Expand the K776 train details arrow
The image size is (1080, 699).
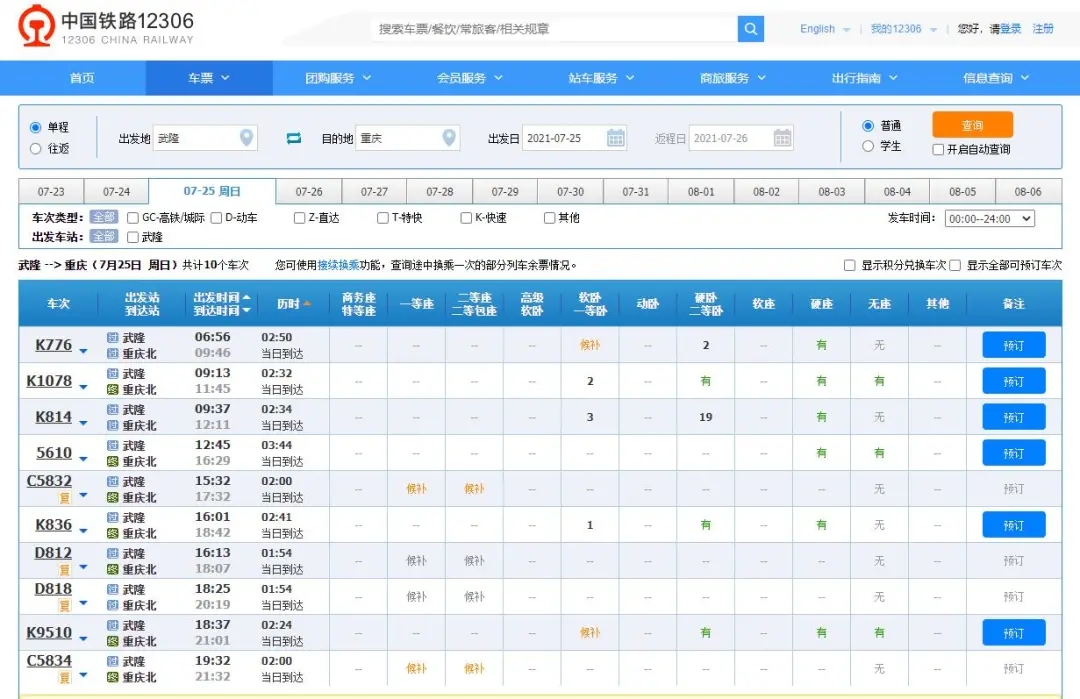pyautogui.click(x=84, y=351)
